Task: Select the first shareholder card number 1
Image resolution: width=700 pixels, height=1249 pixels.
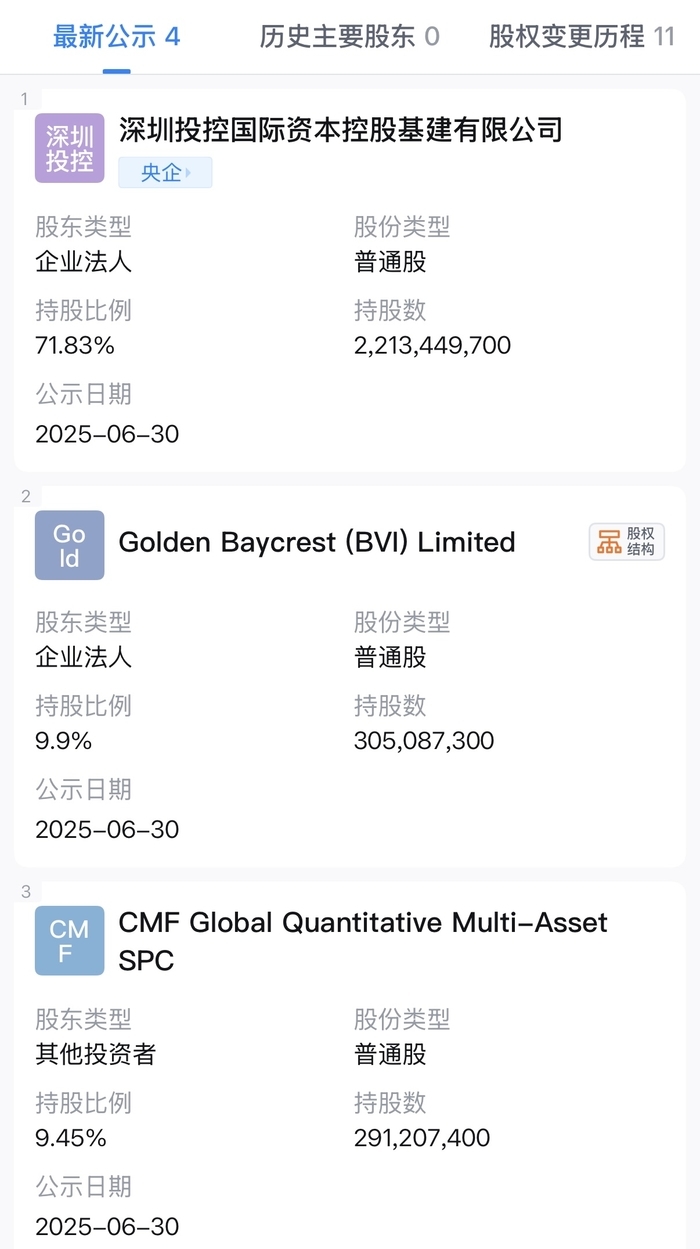Action: click(24, 98)
